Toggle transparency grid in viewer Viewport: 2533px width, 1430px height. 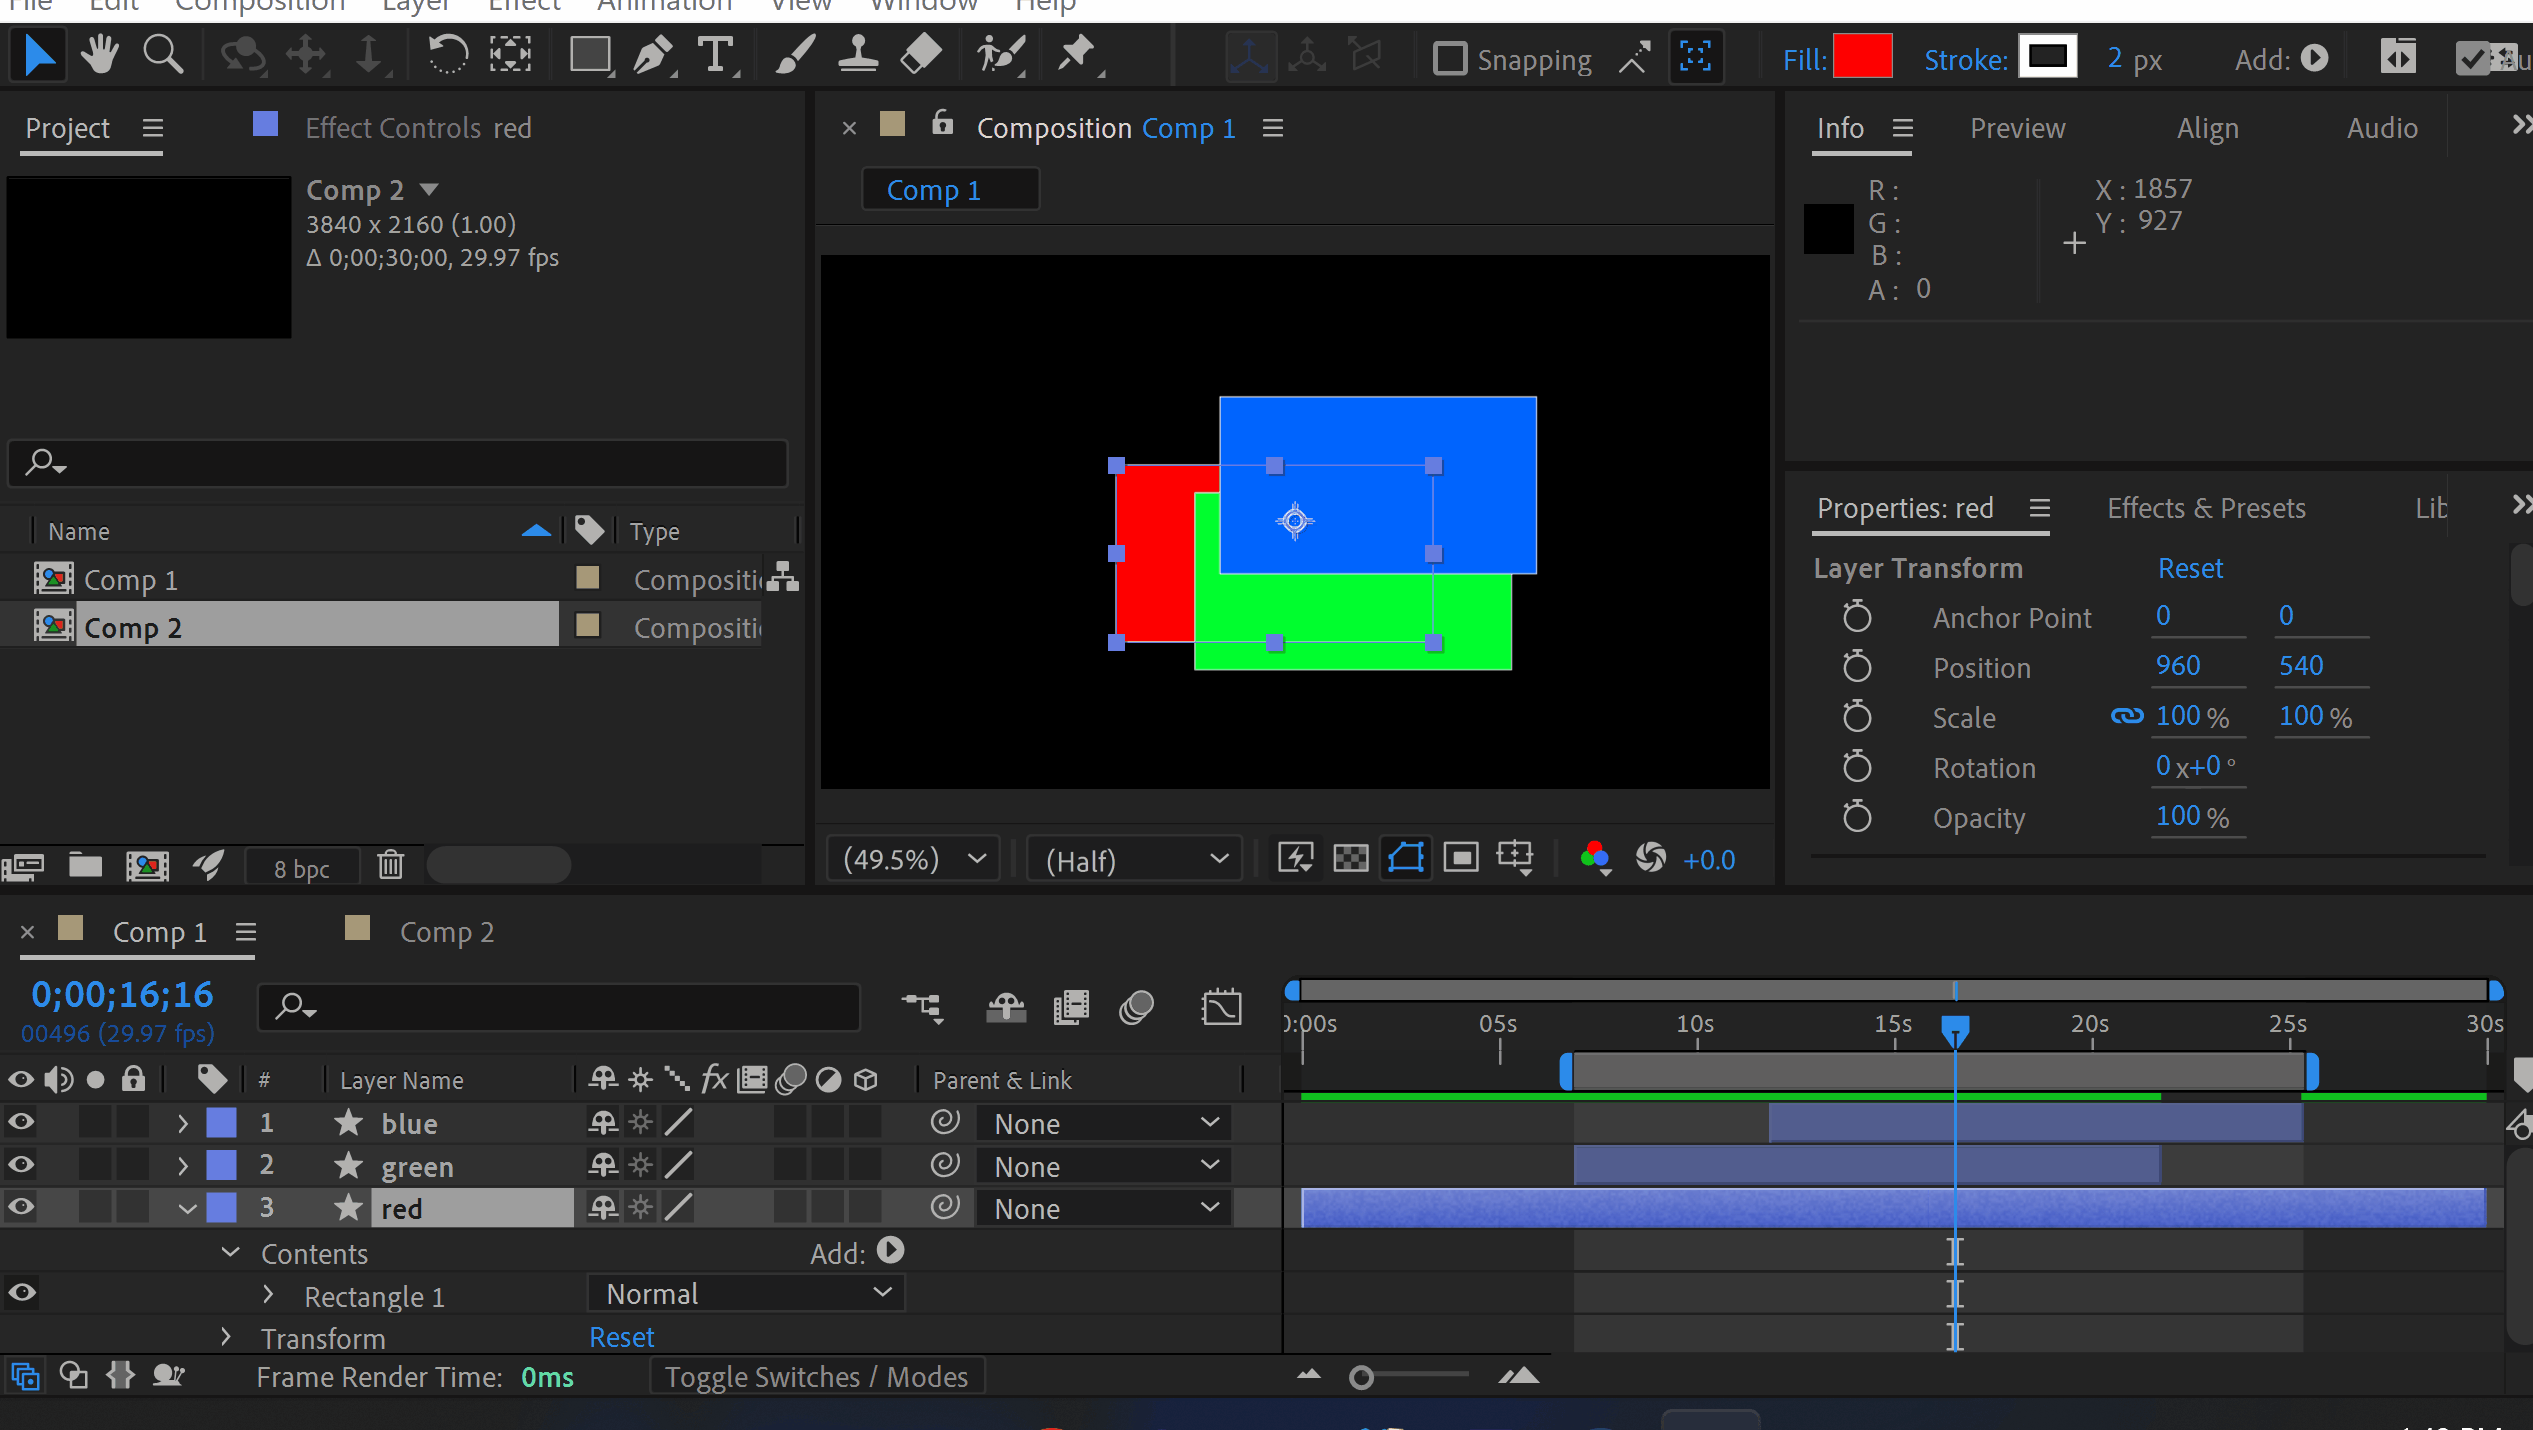[1350, 859]
